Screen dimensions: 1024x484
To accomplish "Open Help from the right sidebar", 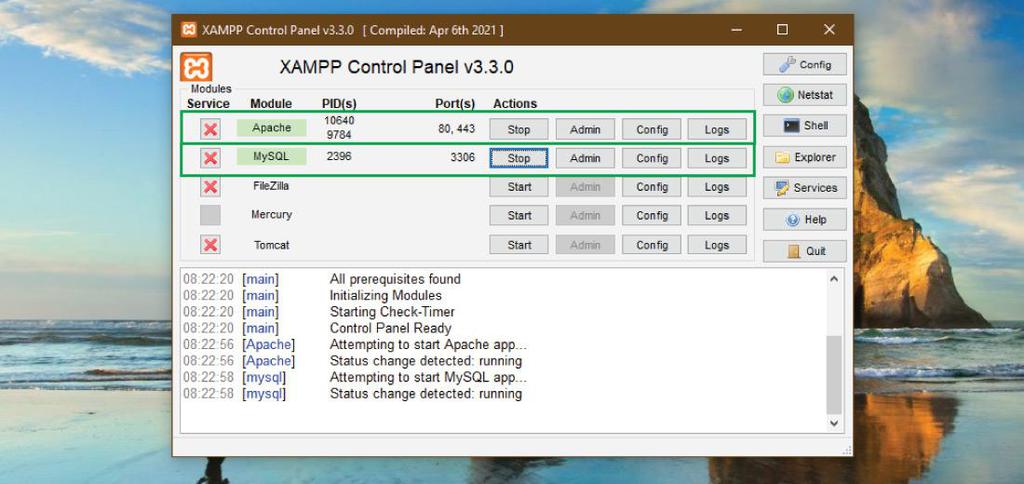I will [805, 219].
